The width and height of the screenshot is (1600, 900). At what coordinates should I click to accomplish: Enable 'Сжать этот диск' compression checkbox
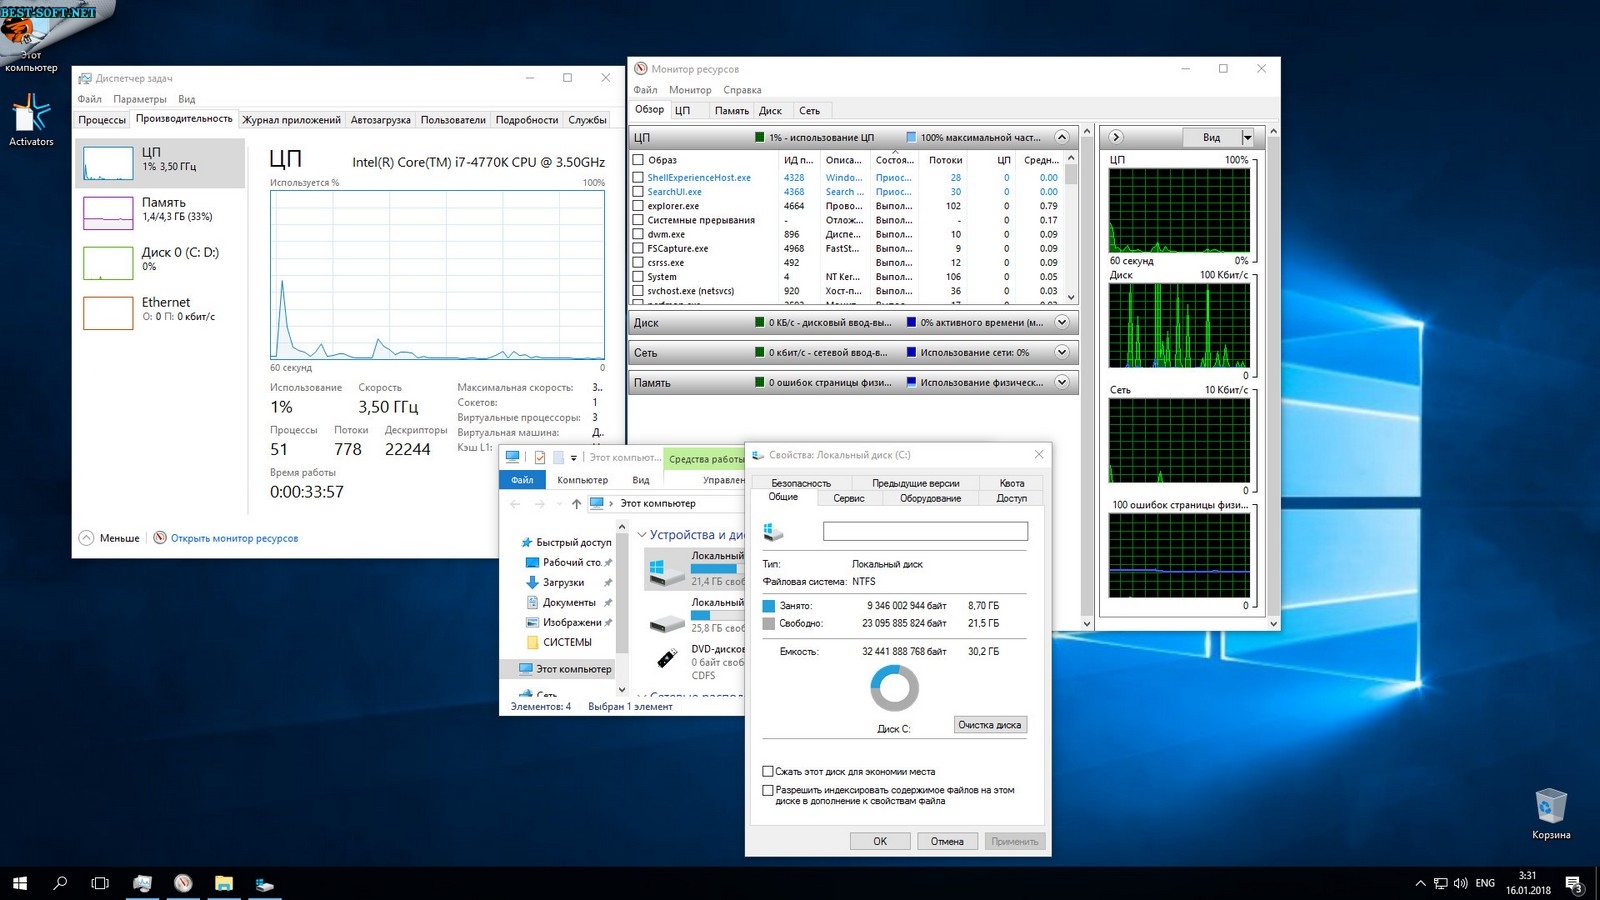coord(768,771)
